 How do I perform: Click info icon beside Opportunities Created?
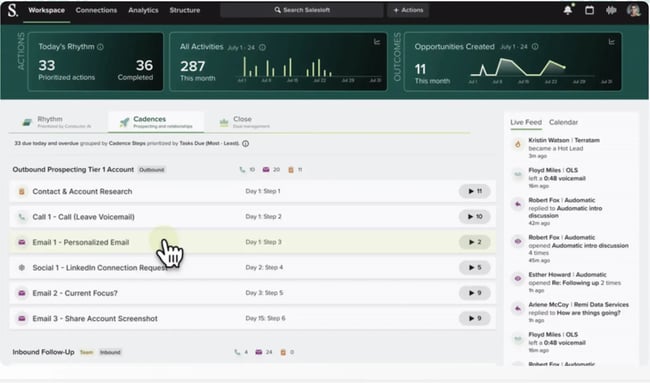tap(535, 47)
